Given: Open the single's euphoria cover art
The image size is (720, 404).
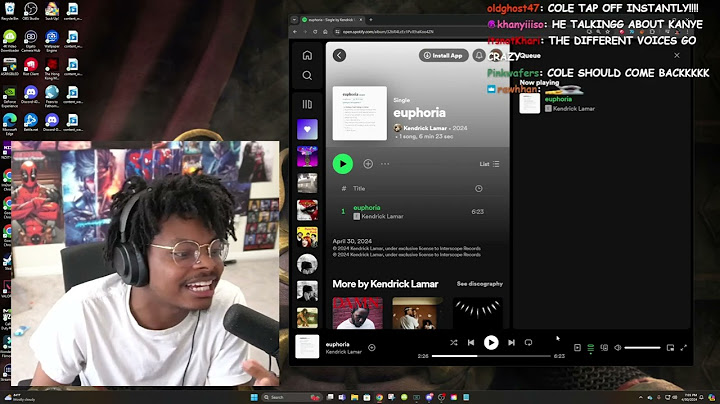Looking at the screenshot, I should (360, 113).
